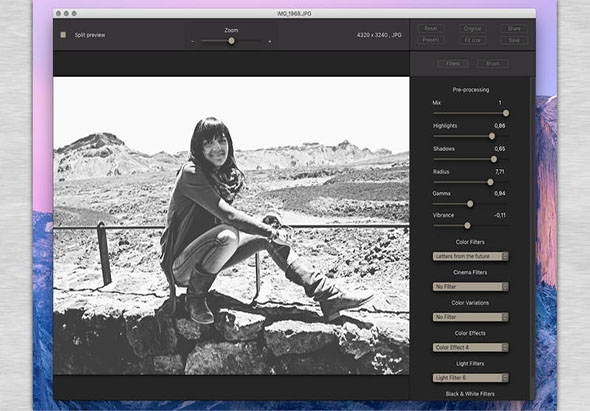590x411 pixels.
Task: Click the 'Pre-processing' section heading
Action: [x=471, y=90]
